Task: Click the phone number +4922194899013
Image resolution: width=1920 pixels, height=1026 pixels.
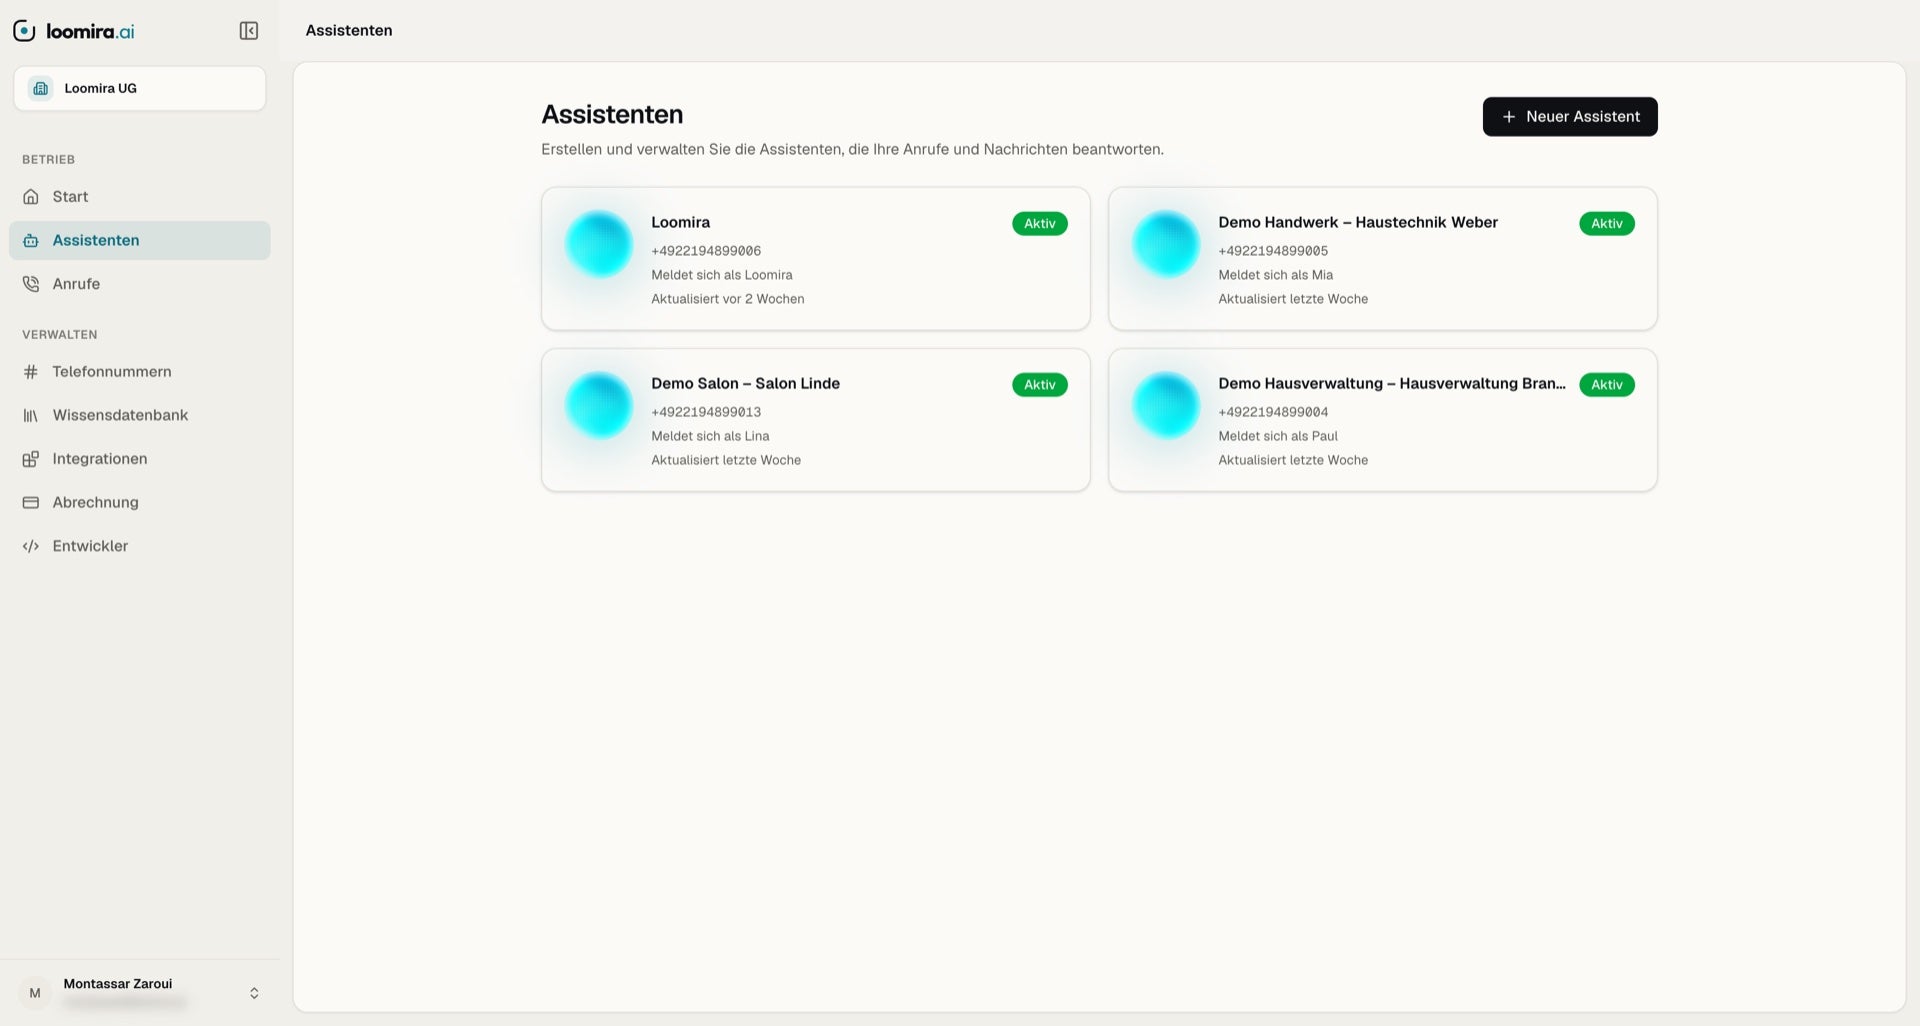Action: tap(706, 412)
